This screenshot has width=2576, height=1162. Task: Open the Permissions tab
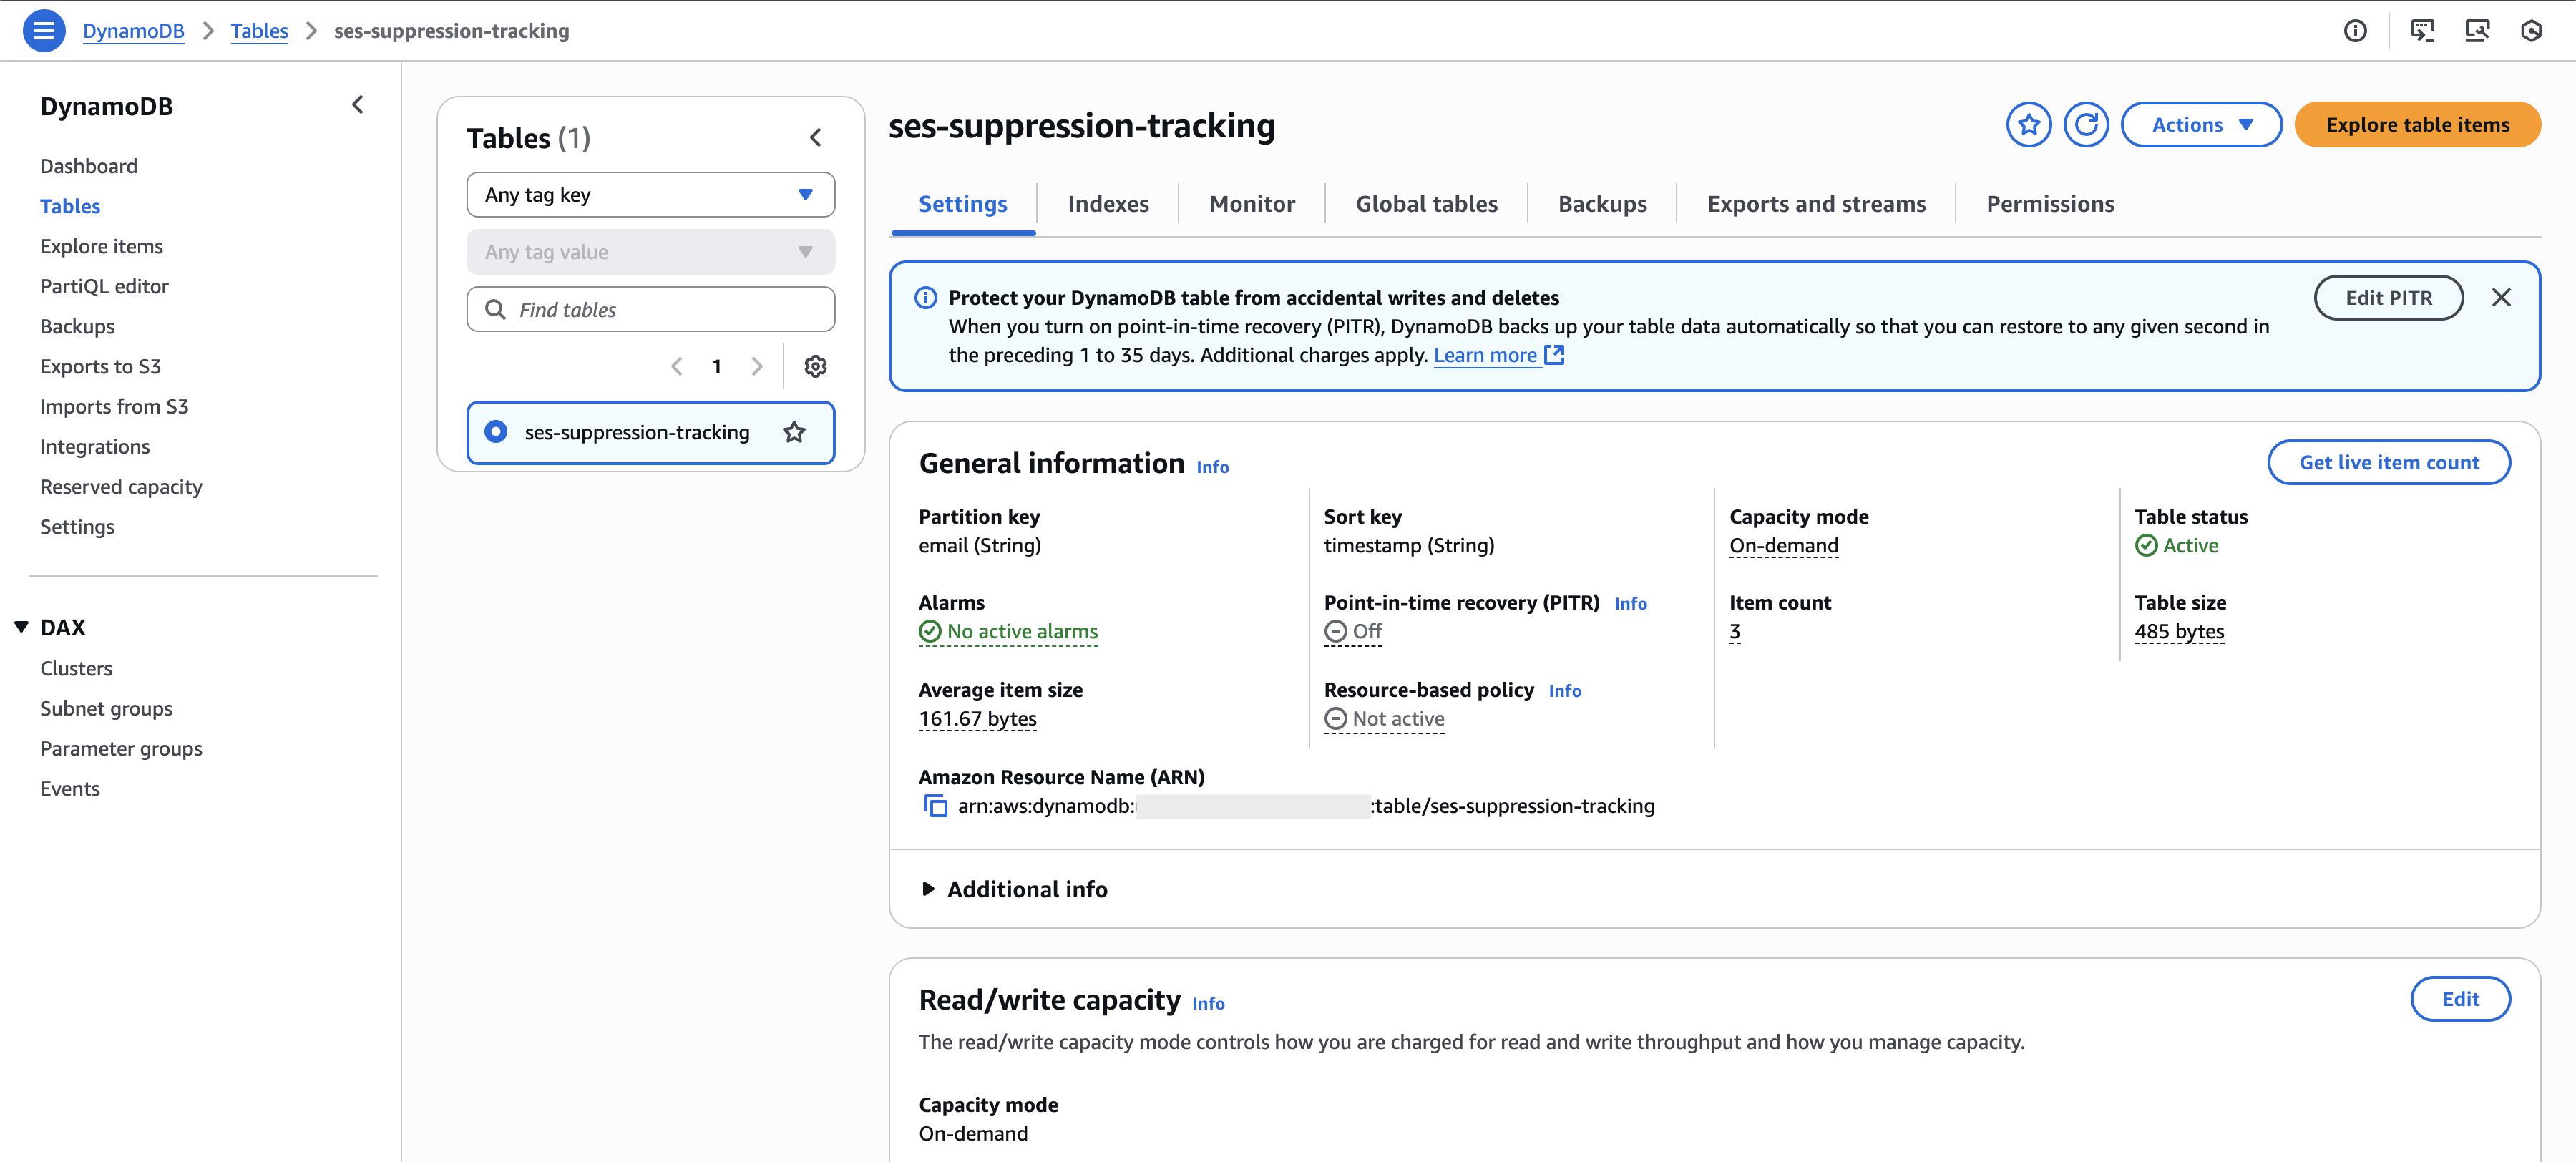point(2050,204)
